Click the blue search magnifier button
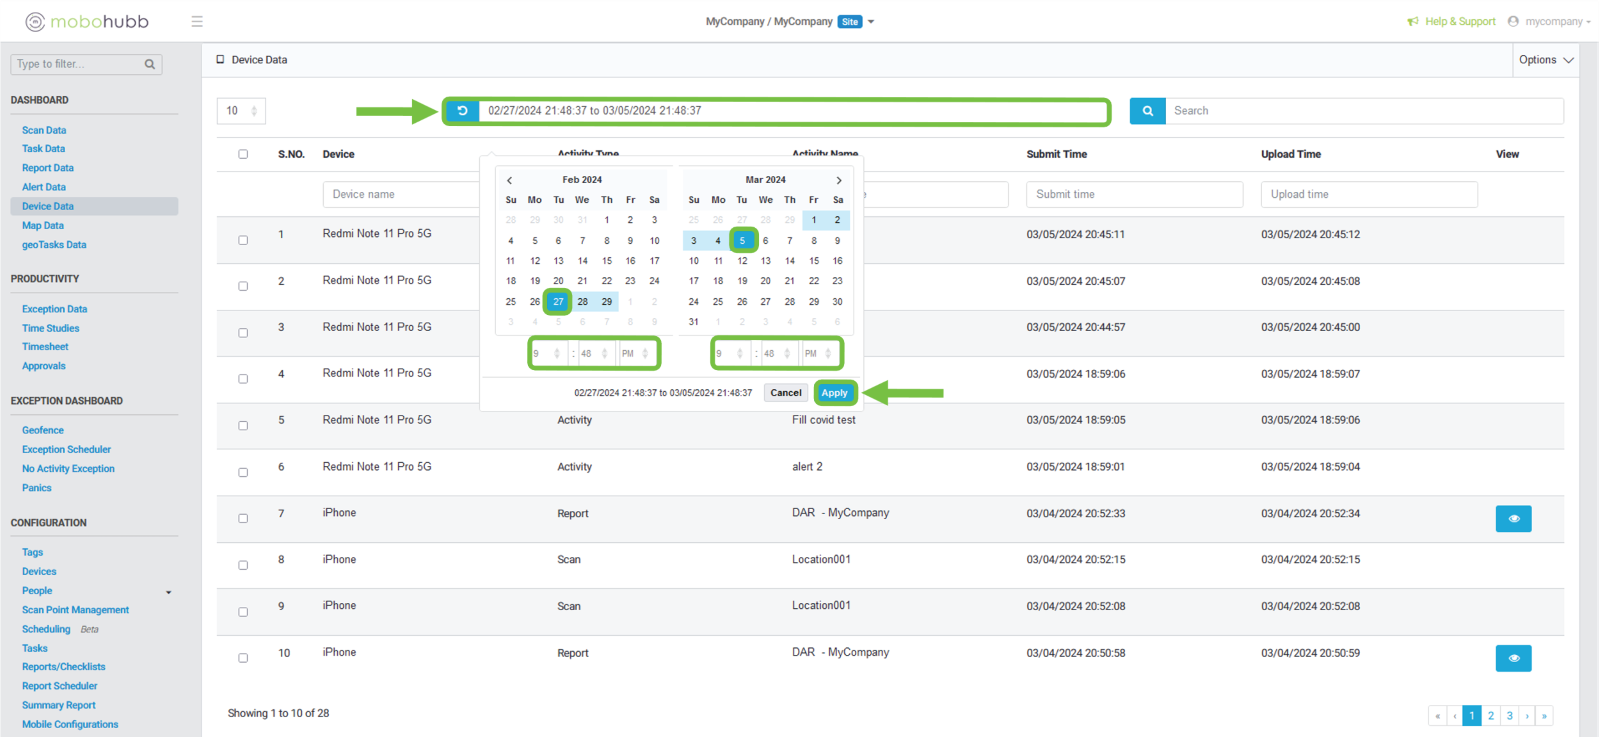Image resolution: width=1600 pixels, height=737 pixels. (1147, 111)
